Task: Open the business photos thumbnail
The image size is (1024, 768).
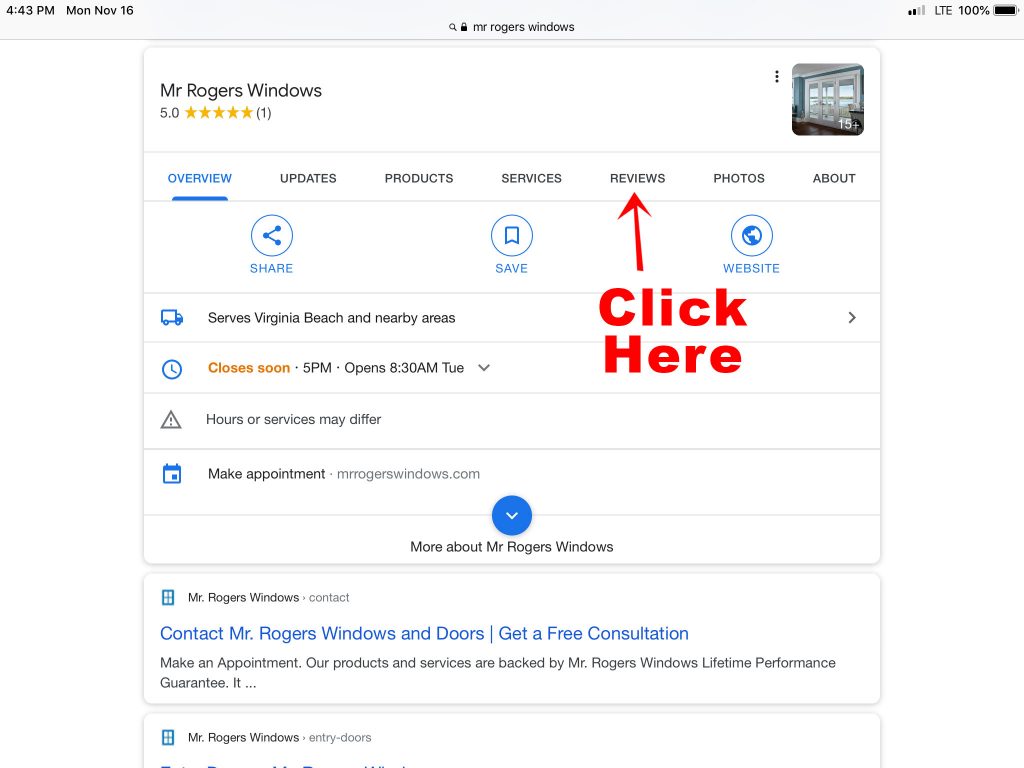Action: [828, 99]
